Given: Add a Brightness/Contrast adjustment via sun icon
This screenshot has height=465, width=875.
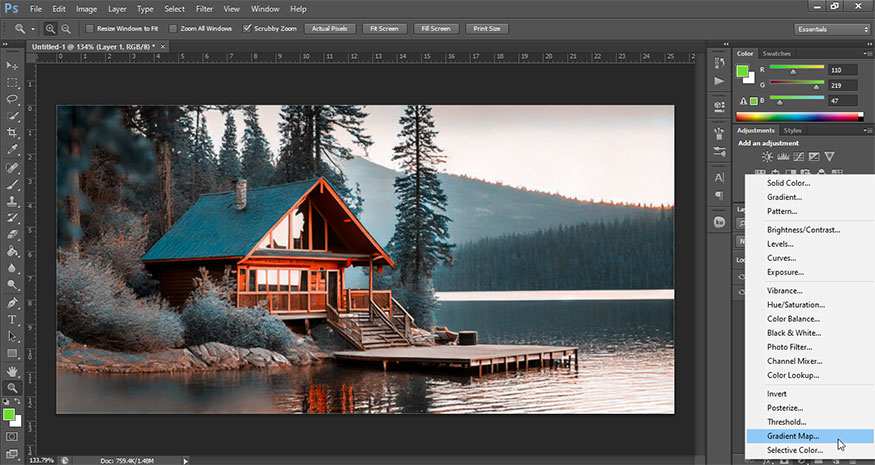Looking at the screenshot, I should coord(767,156).
